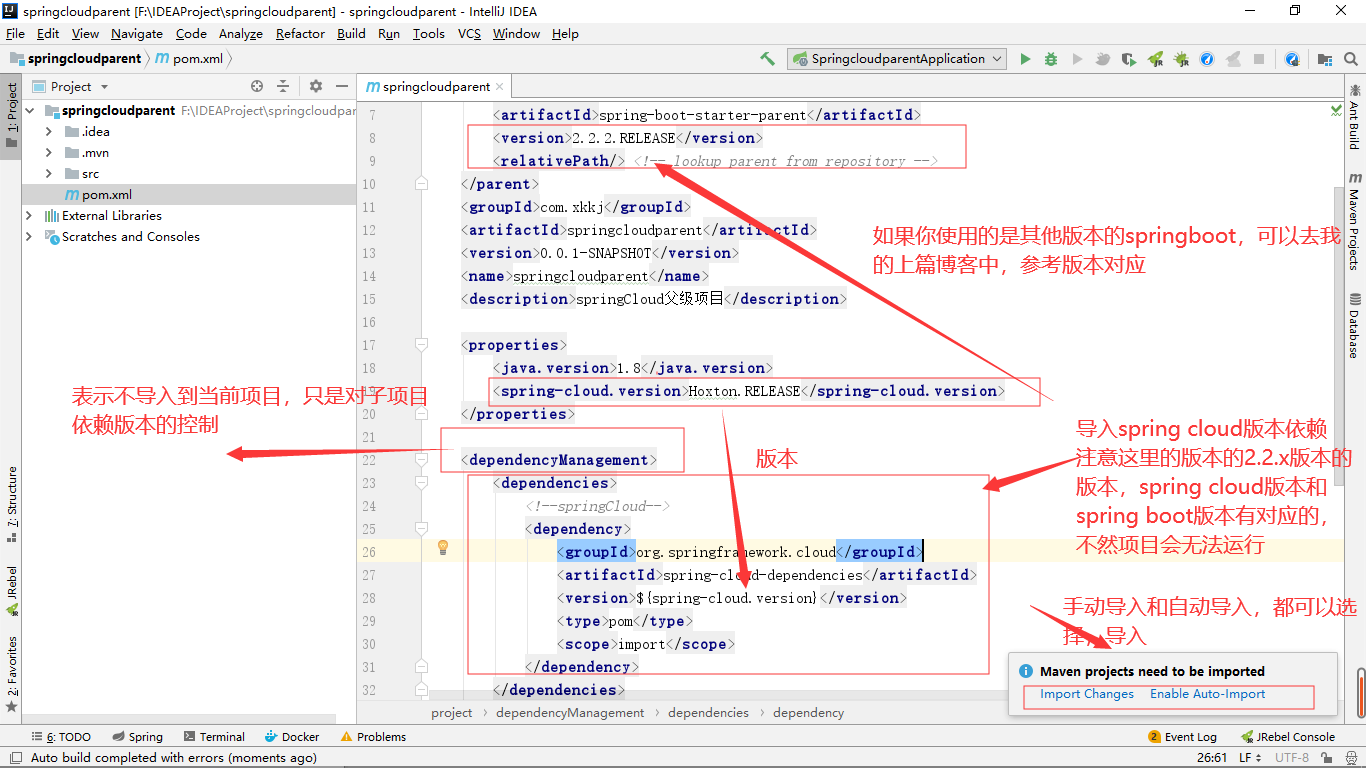Open the run configuration SpringcloudparentApplication dropdown
The image size is (1366, 768).
click(x=897, y=59)
